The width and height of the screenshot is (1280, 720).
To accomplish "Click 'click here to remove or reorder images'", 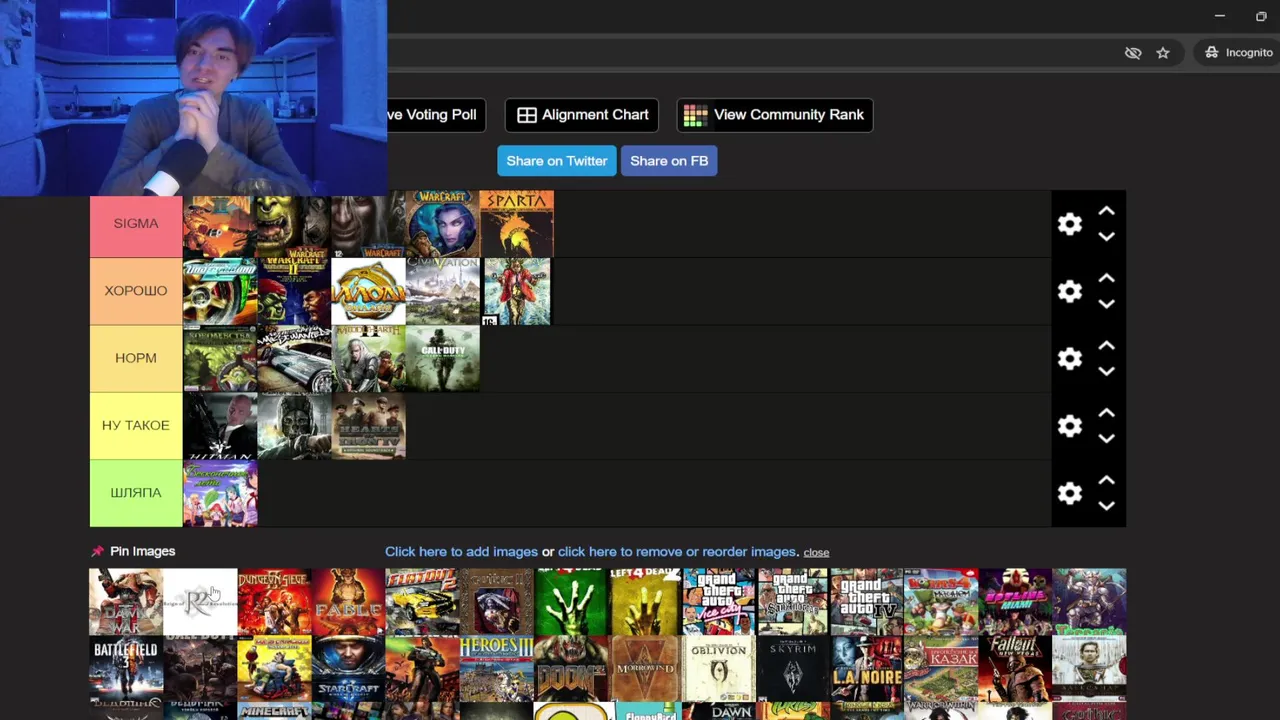I will [677, 552].
